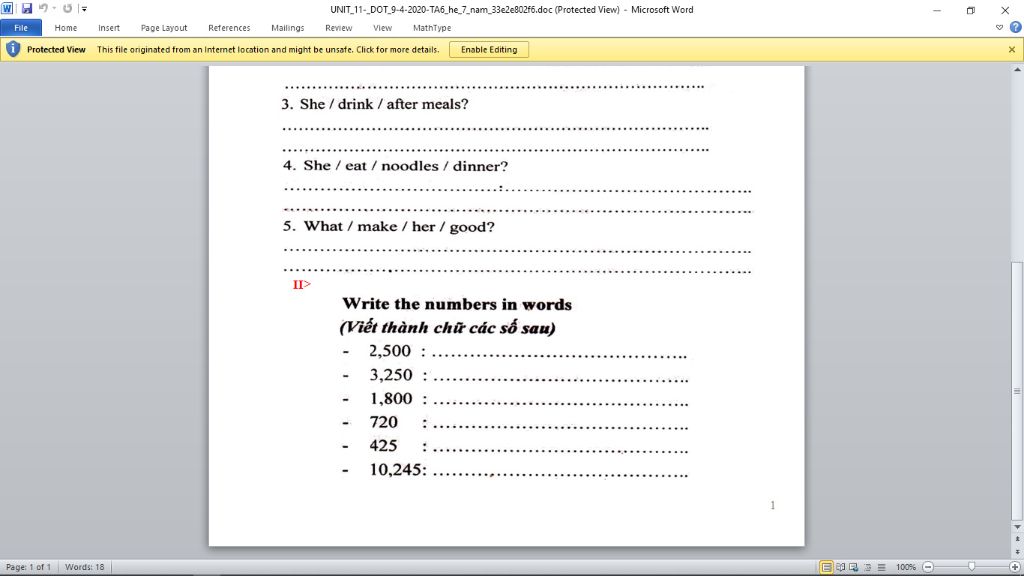The image size is (1024, 576).
Task: Switch to the Mailings tab
Action: tap(287, 28)
